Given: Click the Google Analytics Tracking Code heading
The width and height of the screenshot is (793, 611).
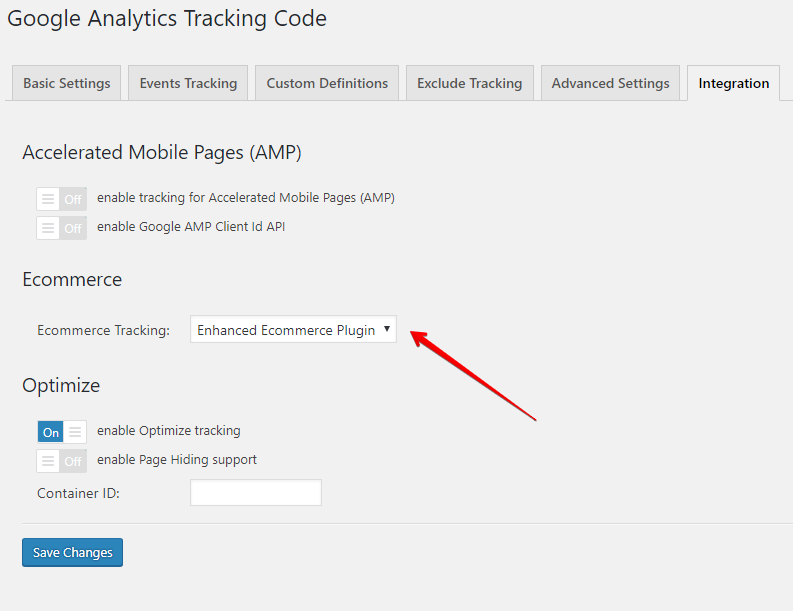Looking at the screenshot, I should (x=167, y=19).
